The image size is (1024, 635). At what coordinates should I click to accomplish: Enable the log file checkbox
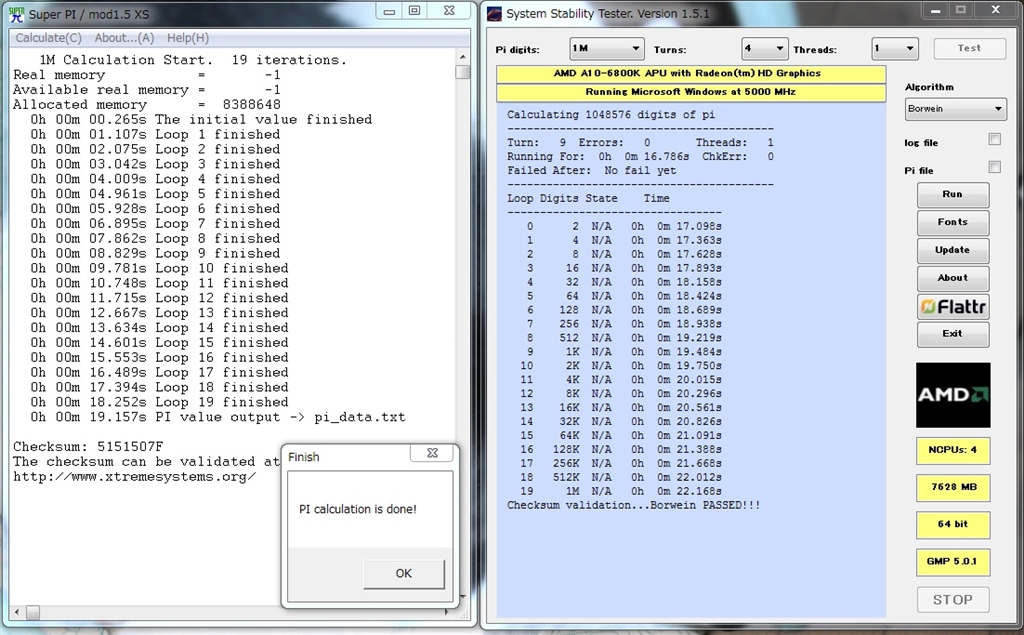pos(995,139)
